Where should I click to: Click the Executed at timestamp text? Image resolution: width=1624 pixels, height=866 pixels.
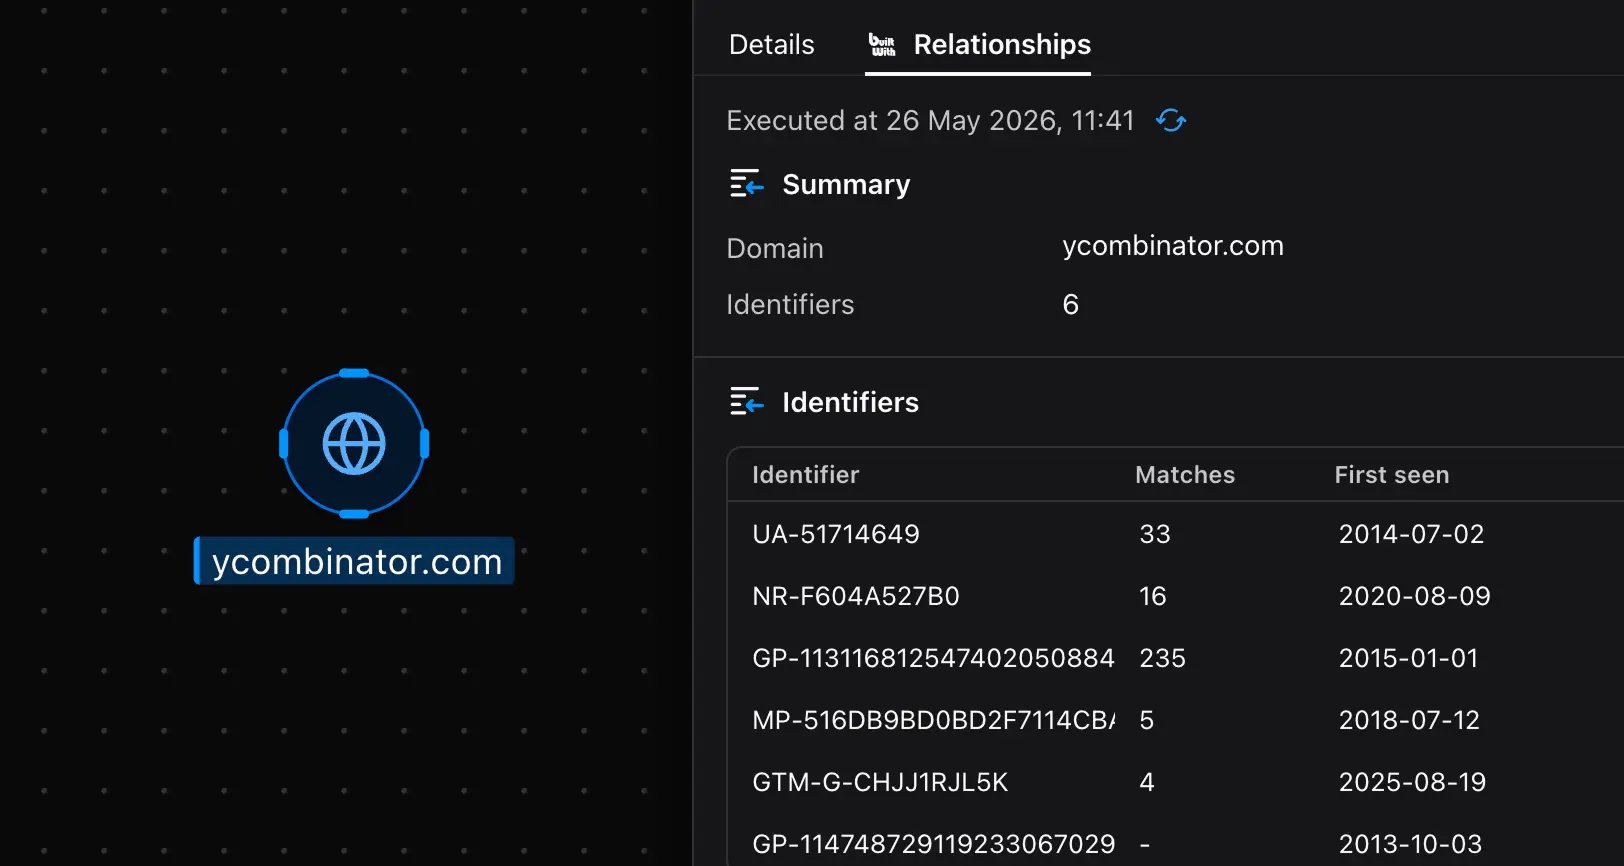point(930,121)
